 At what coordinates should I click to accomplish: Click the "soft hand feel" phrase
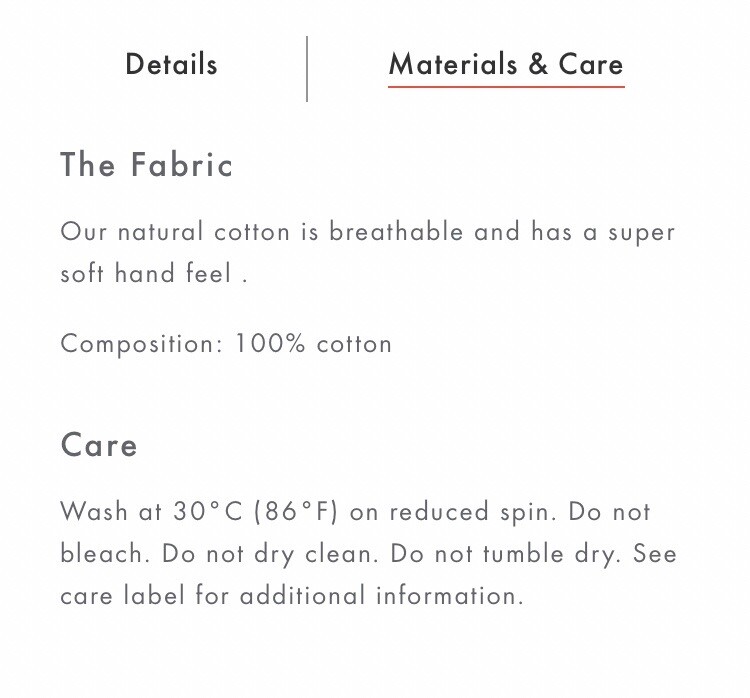146,274
